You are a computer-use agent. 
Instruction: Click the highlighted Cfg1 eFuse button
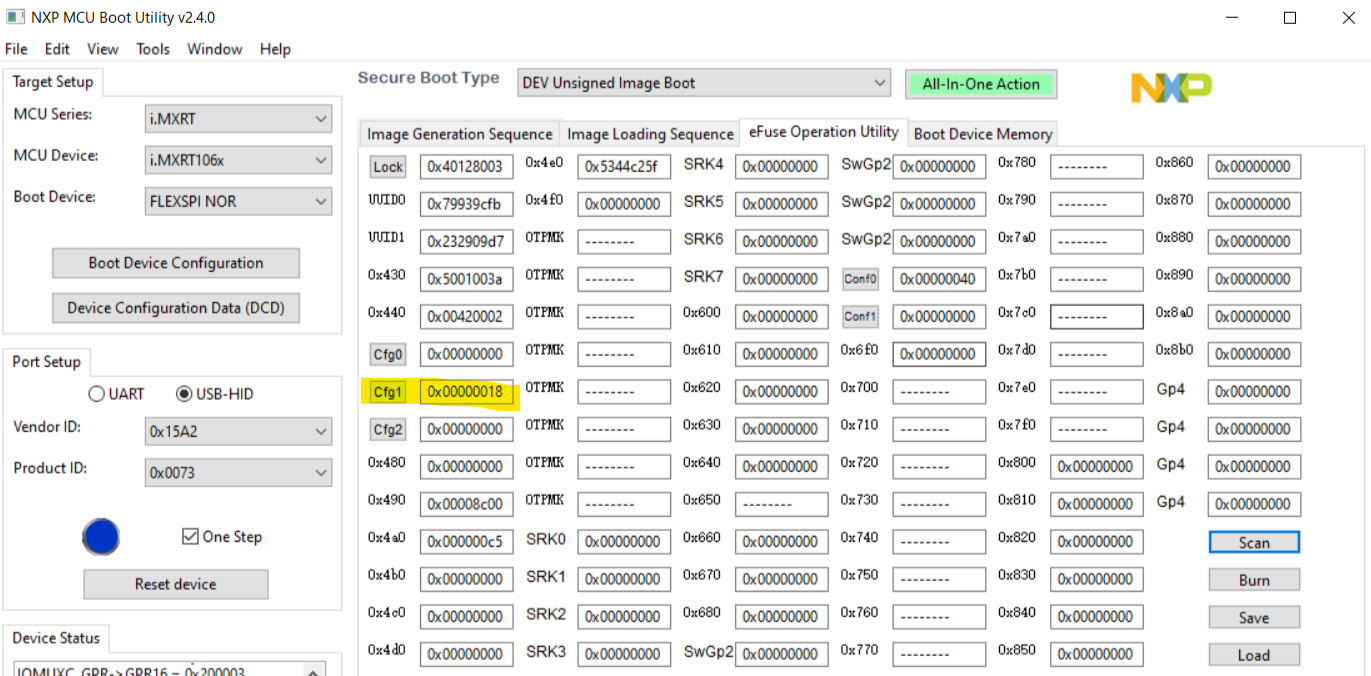pos(387,391)
